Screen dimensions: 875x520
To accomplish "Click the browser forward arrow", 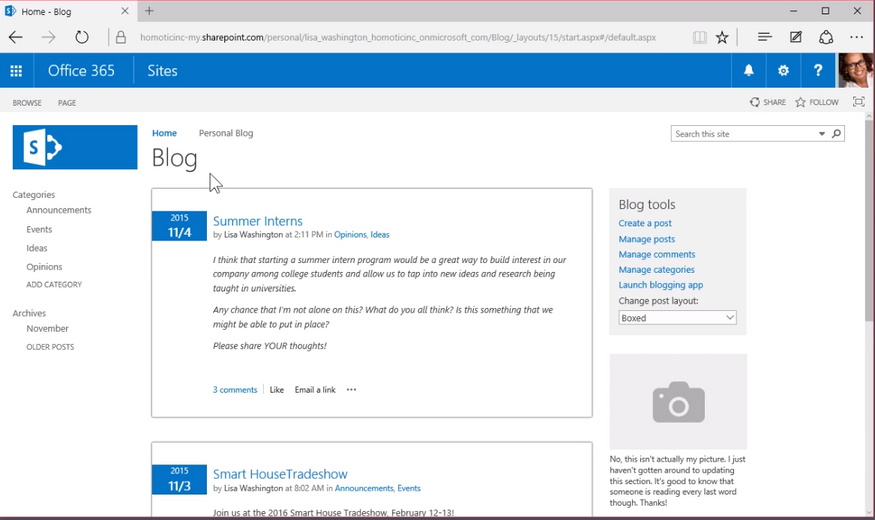I will [x=49, y=37].
